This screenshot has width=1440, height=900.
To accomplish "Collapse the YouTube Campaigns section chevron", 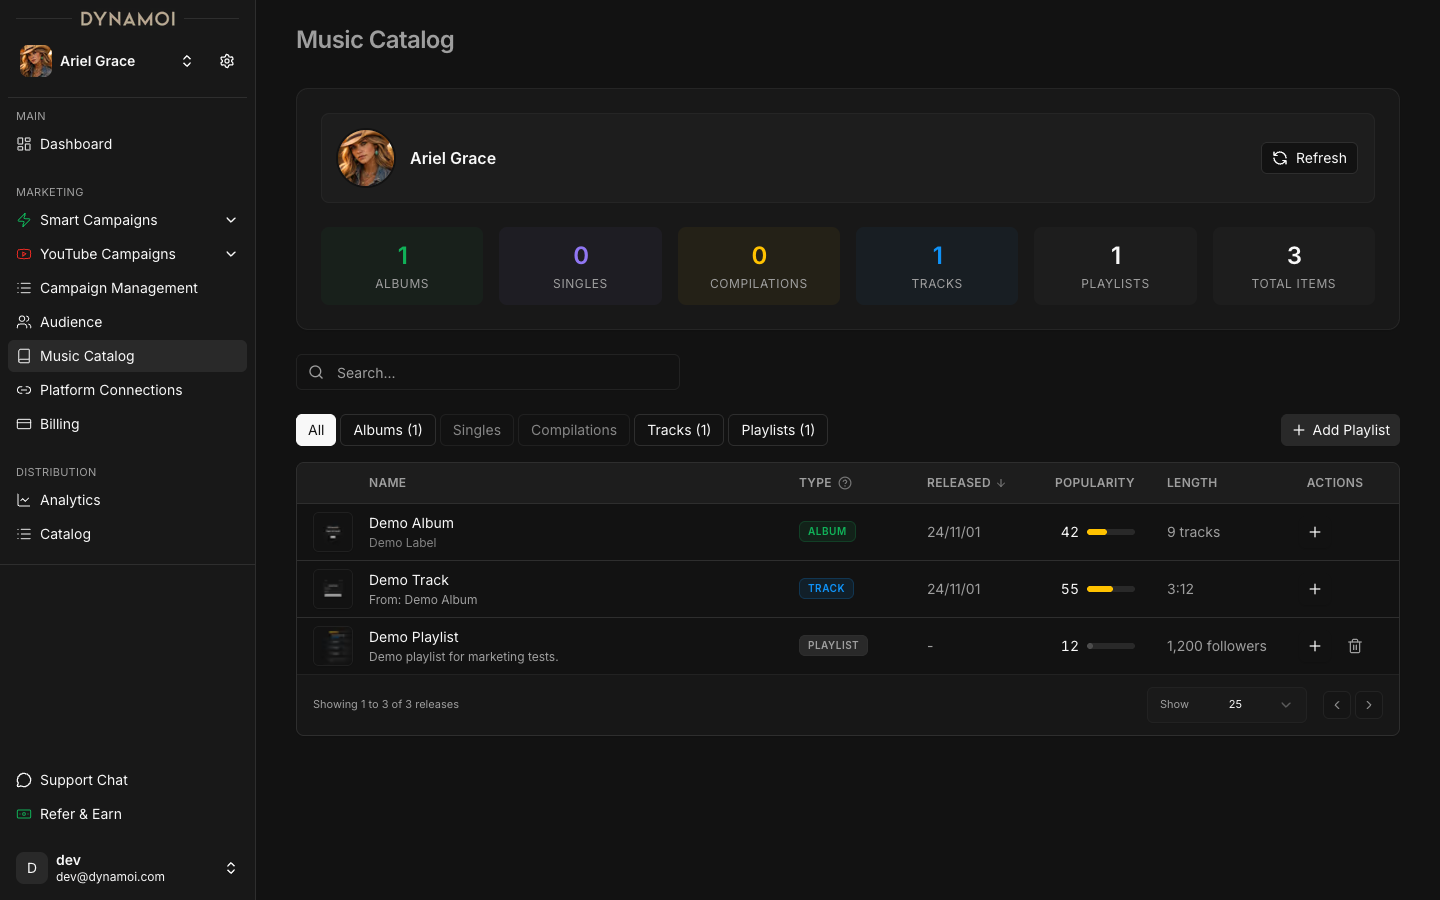I will click(231, 254).
